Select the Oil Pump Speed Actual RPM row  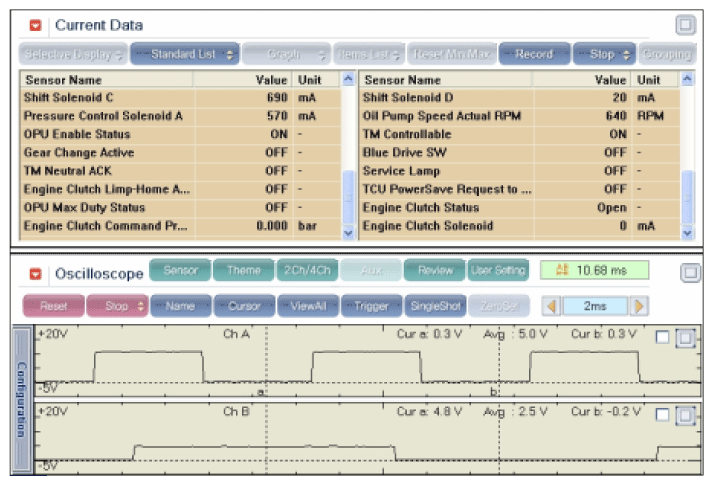click(x=520, y=116)
